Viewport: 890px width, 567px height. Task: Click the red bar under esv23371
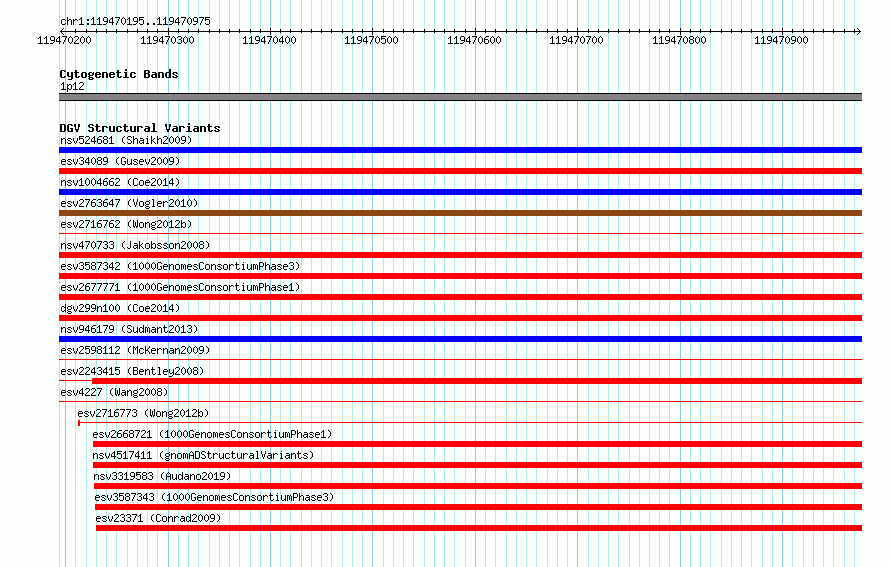pos(479,528)
